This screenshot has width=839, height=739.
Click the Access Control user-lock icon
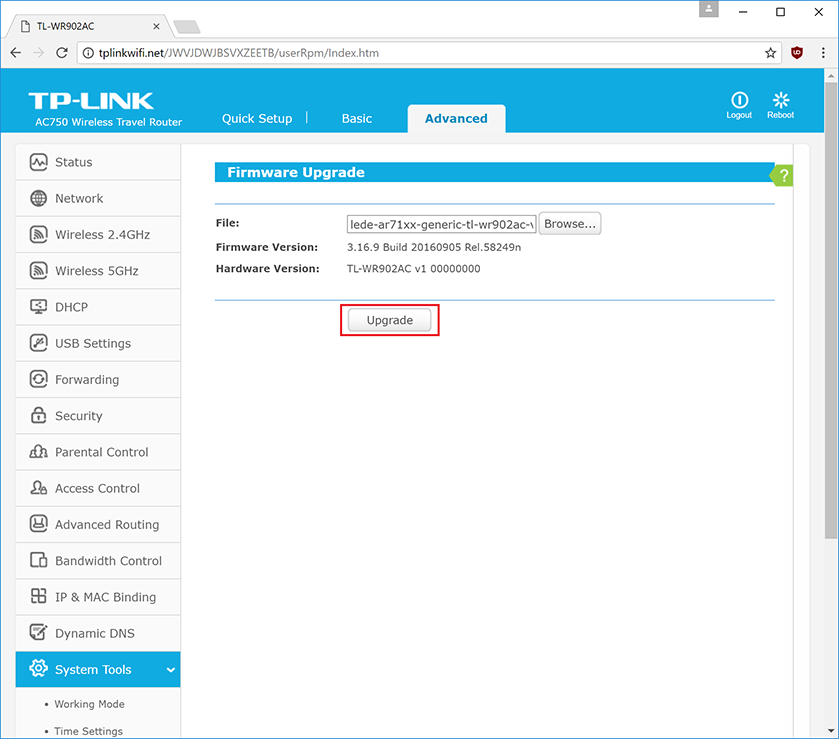pyautogui.click(x=39, y=488)
